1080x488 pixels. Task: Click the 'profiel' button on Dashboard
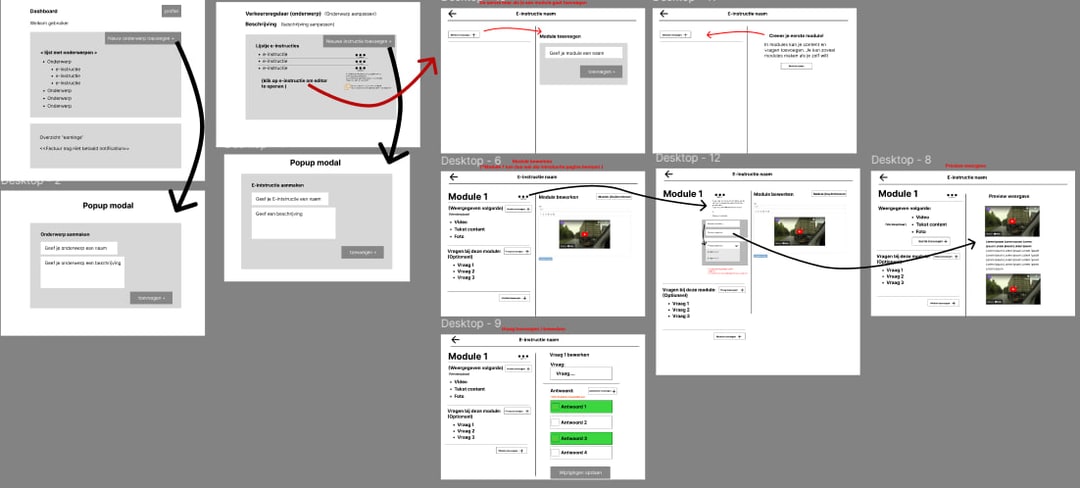pyautogui.click(x=172, y=11)
